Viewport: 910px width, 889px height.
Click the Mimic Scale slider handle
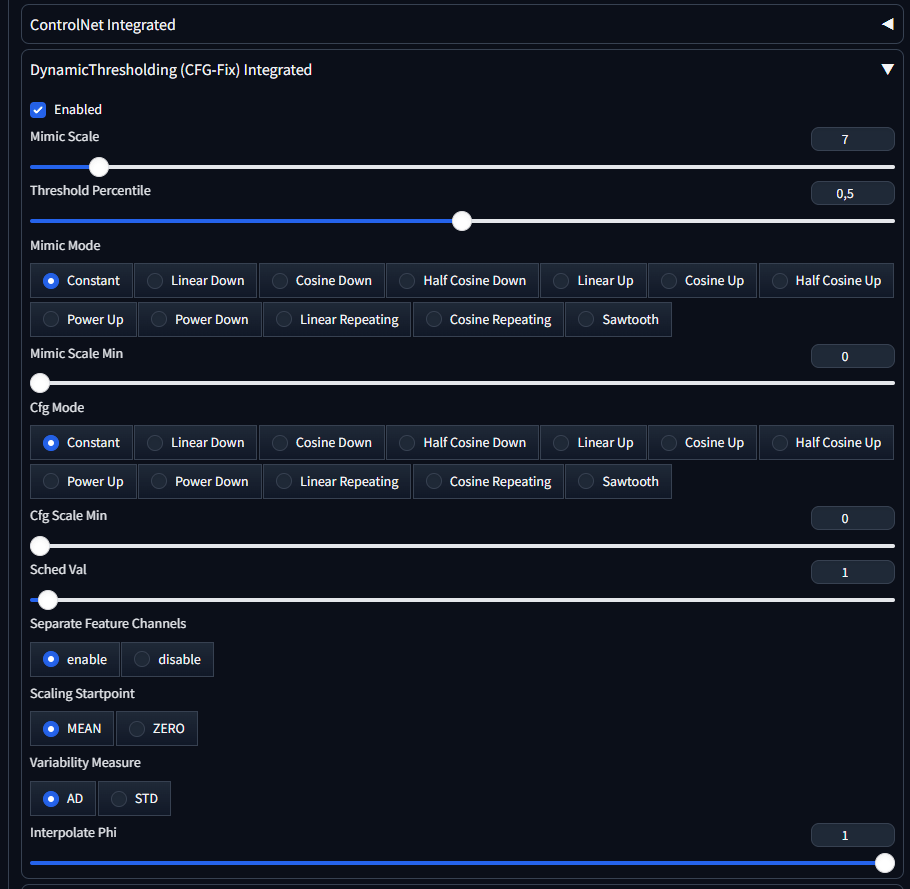pos(99,167)
